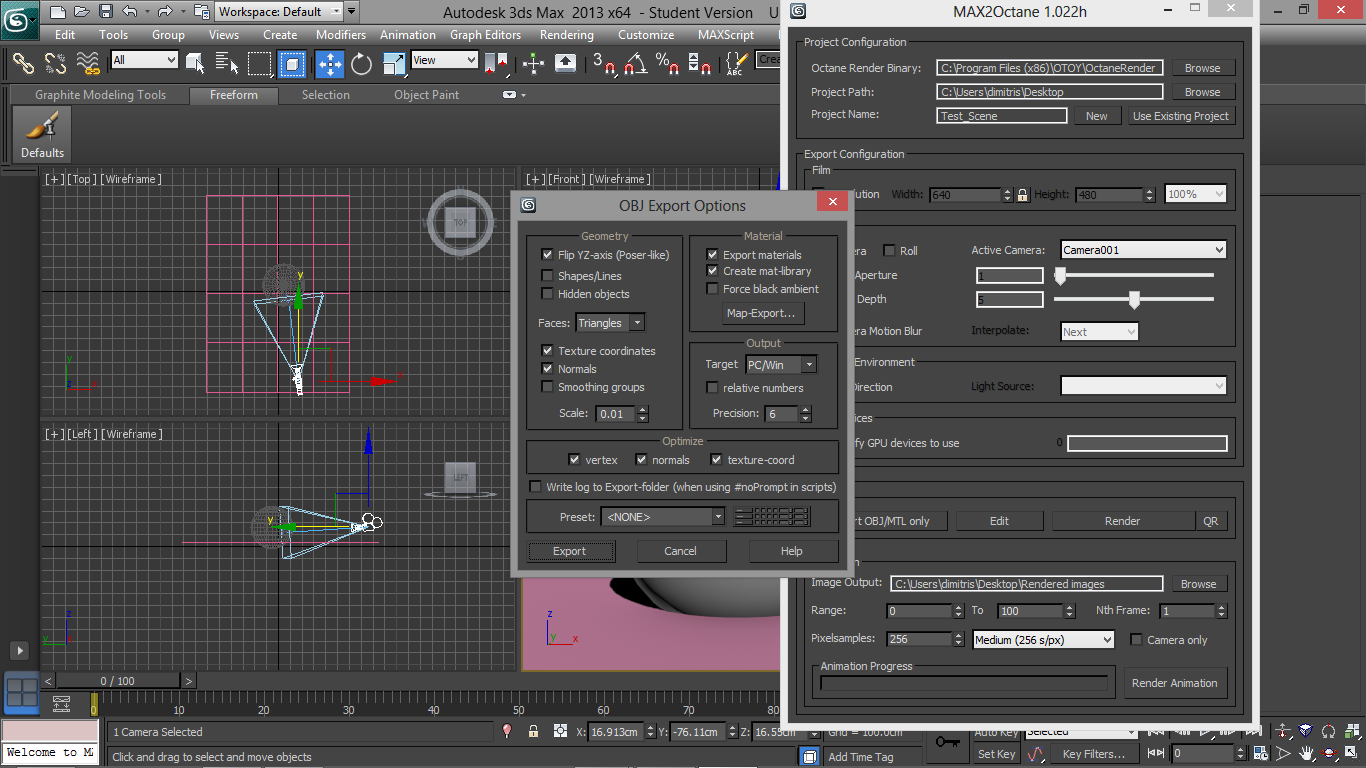Viewport: 1366px width, 768px height.
Task: Click the 0 / 100 time slider
Action: point(118,681)
